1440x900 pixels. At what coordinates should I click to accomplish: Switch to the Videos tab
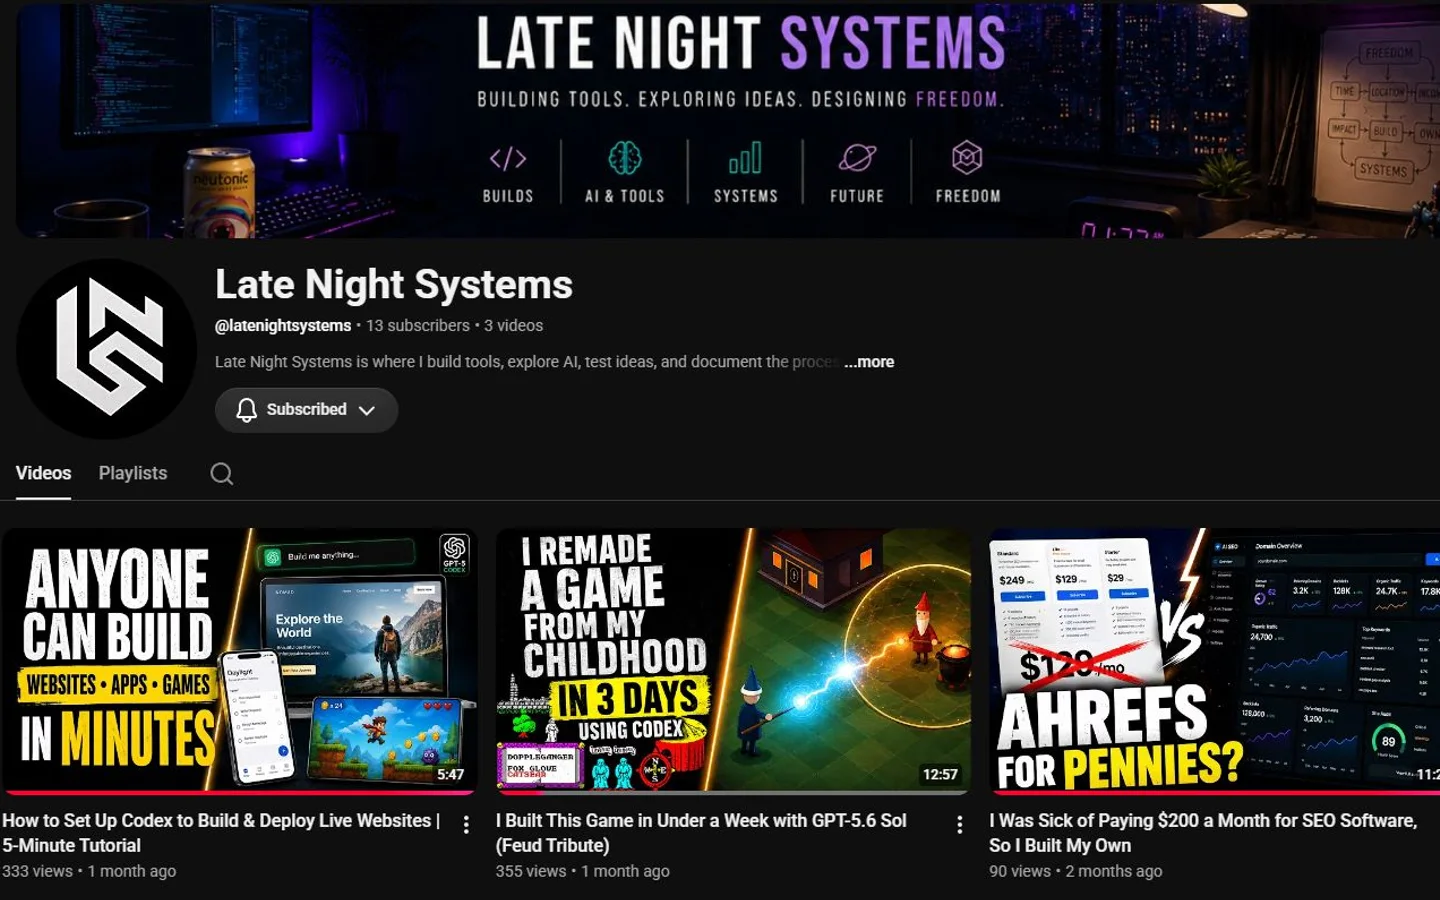pos(43,473)
